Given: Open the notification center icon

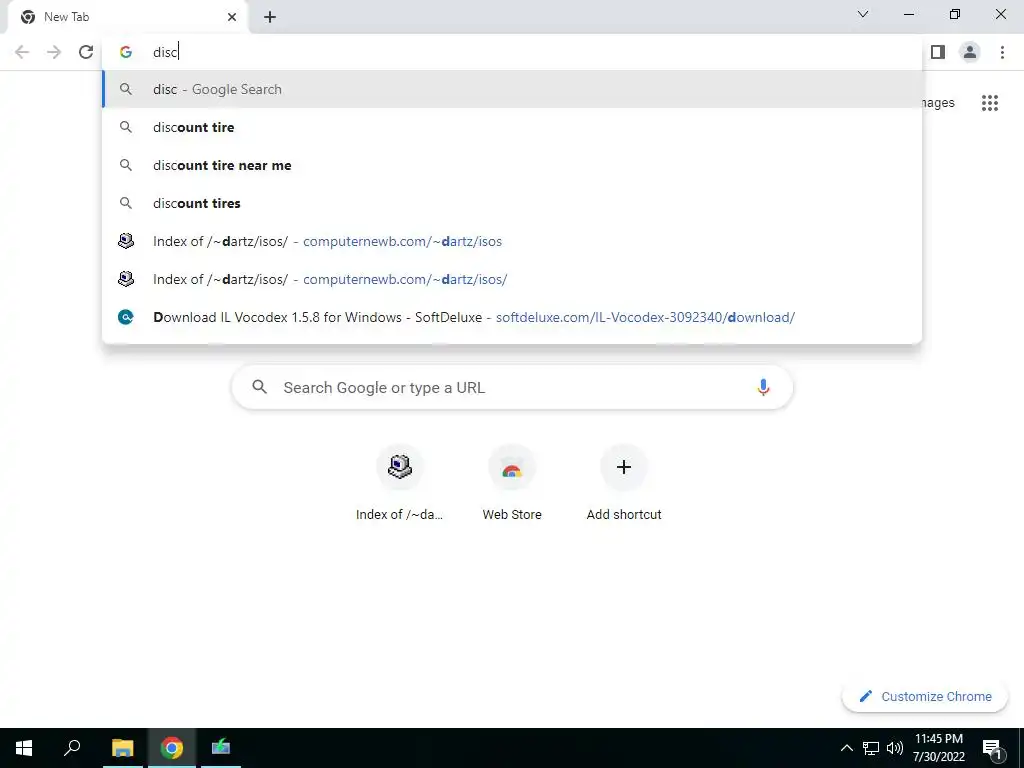Looking at the screenshot, I should click(x=992, y=748).
